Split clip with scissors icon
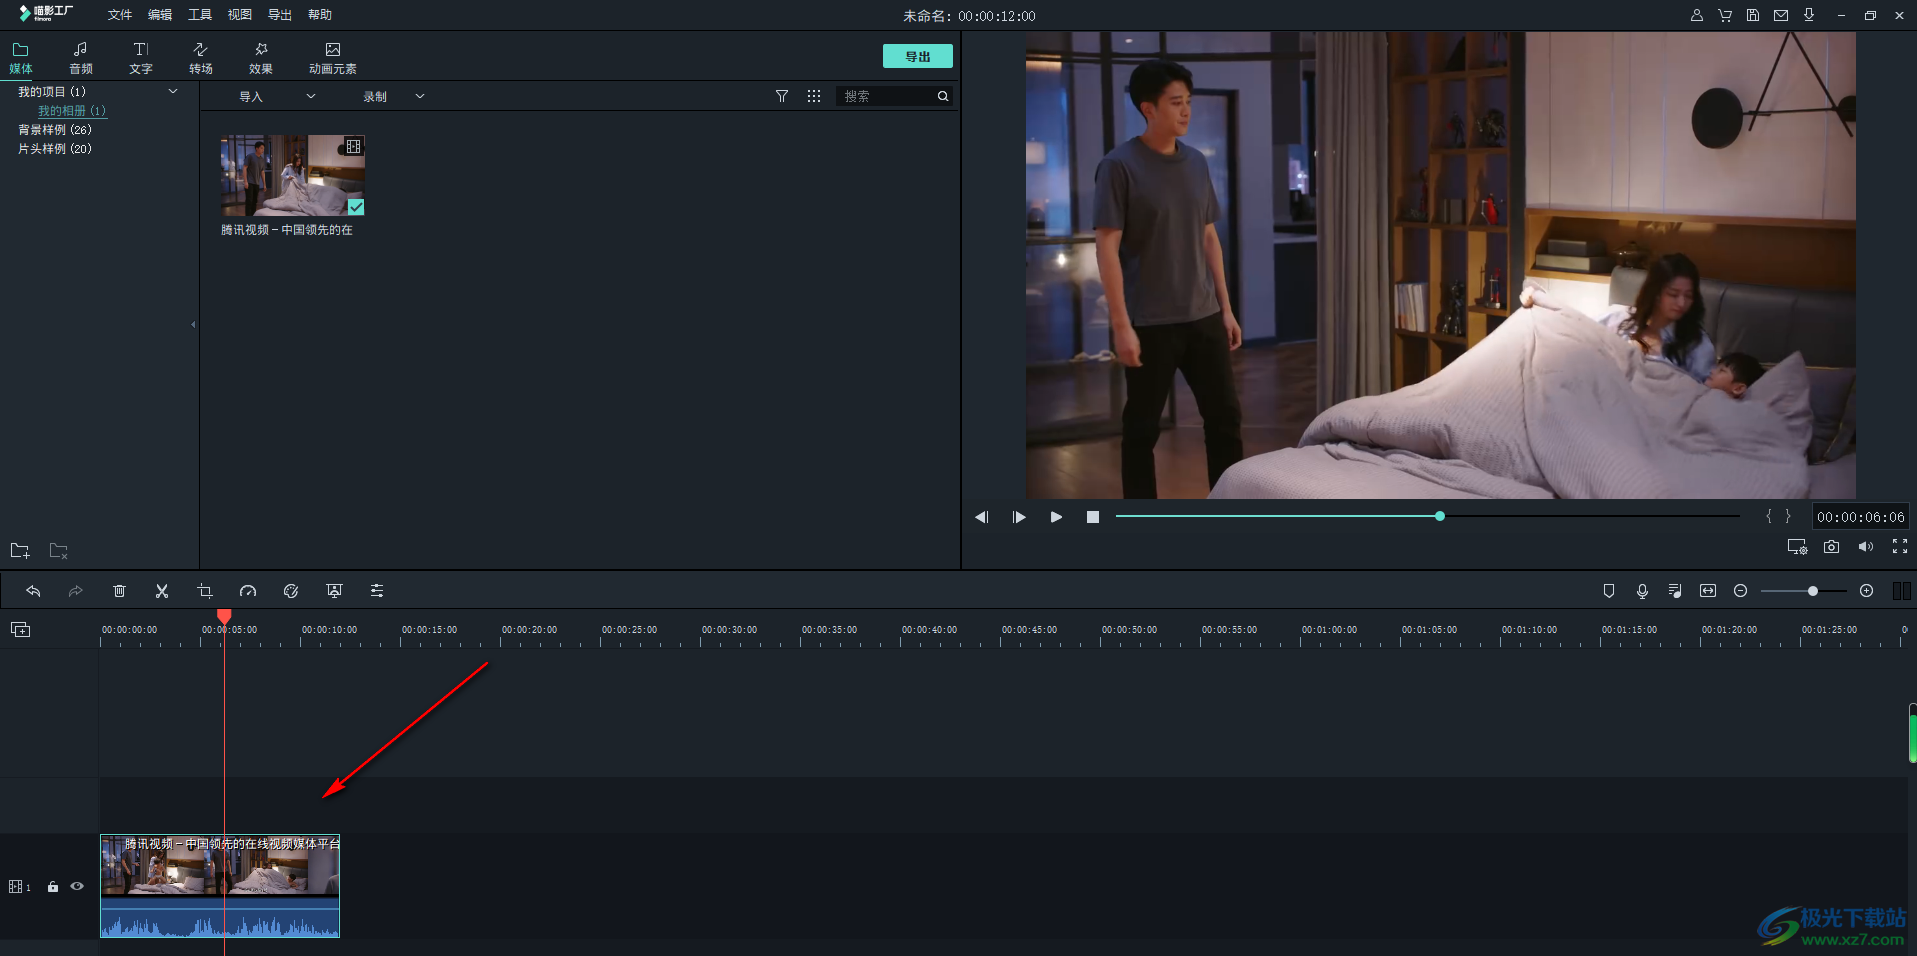 click(x=162, y=591)
